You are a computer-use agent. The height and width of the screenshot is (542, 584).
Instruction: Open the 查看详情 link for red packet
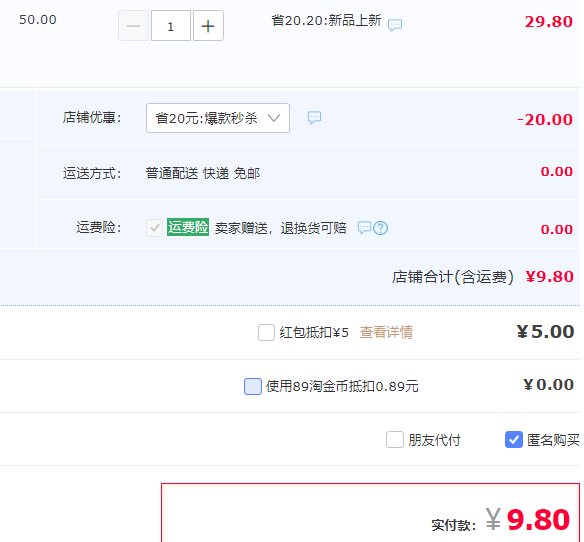click(386, 332)
